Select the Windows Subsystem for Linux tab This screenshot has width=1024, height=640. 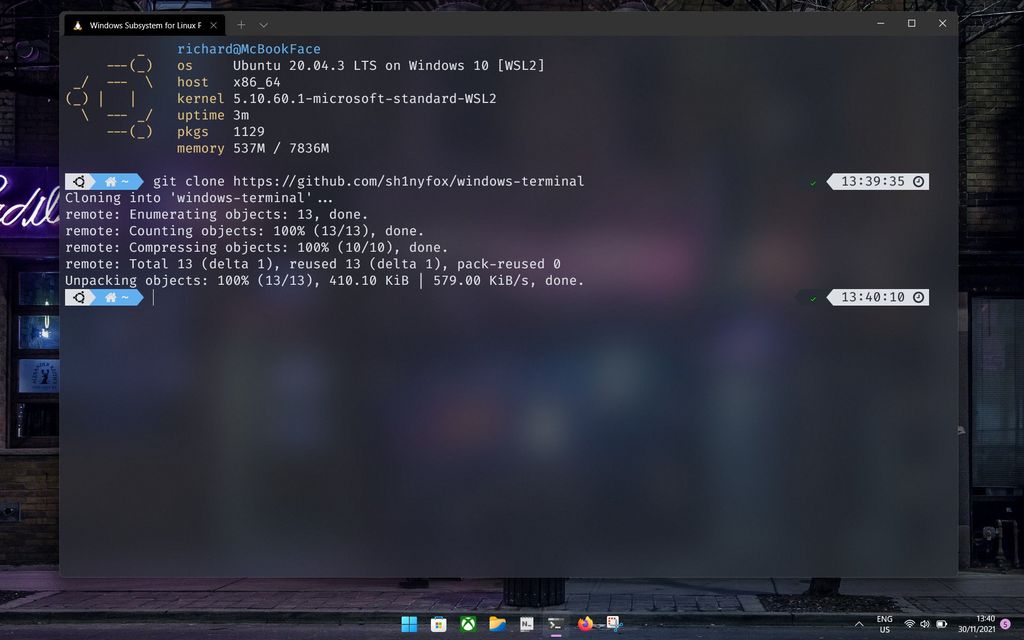[145, 24]
